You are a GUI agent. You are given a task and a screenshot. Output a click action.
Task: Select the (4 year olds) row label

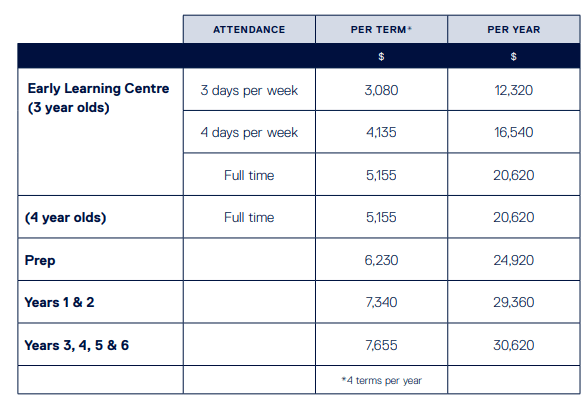click(65, 217)
